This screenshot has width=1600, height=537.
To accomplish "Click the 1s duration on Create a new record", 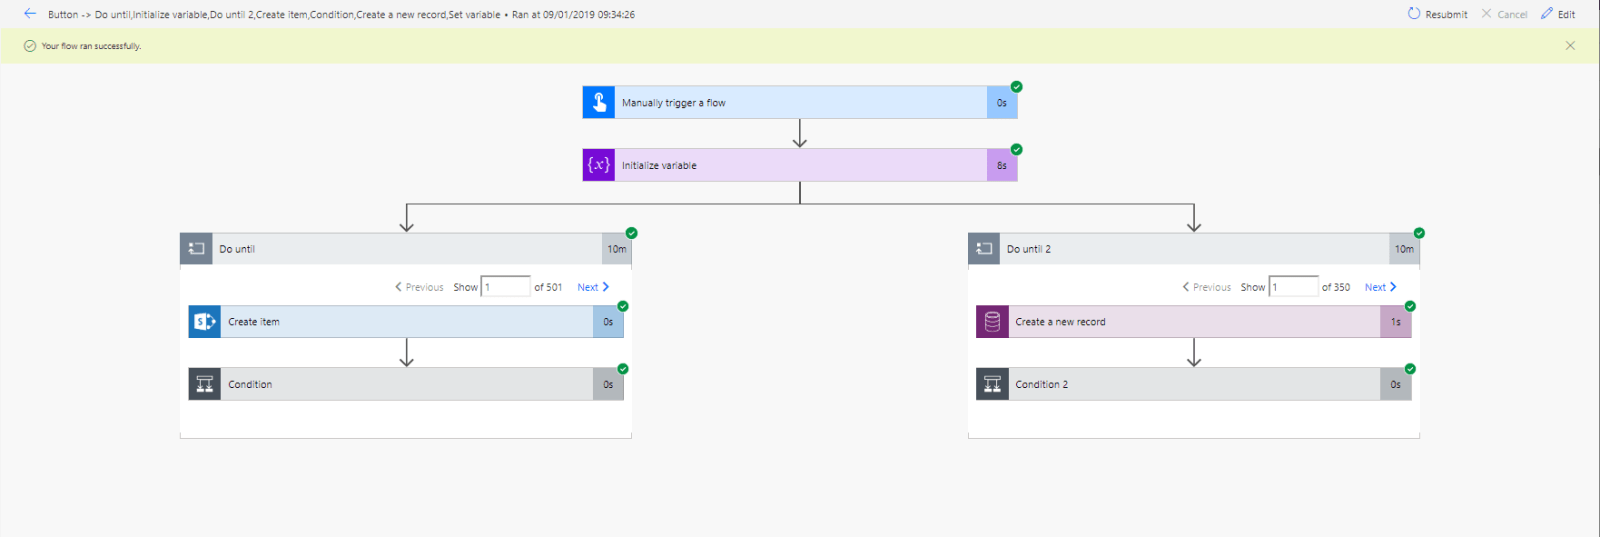I will click(1396, 322).
